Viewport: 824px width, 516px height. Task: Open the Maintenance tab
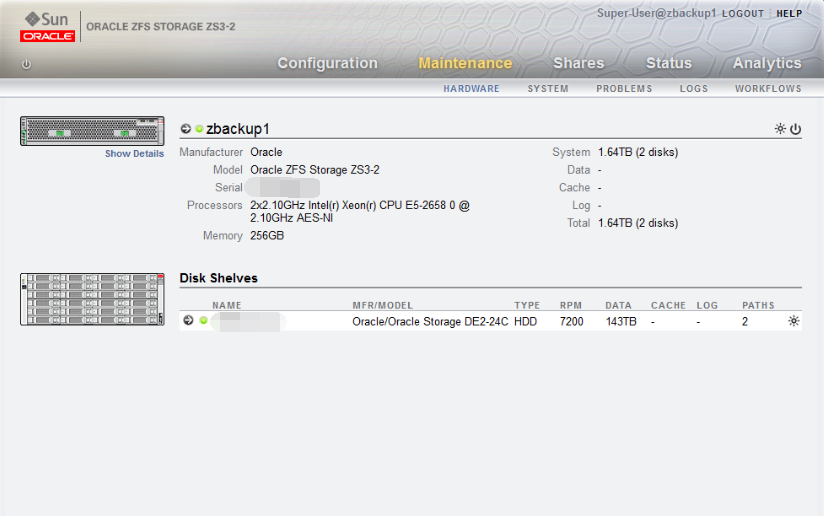(x=465, y=63)
